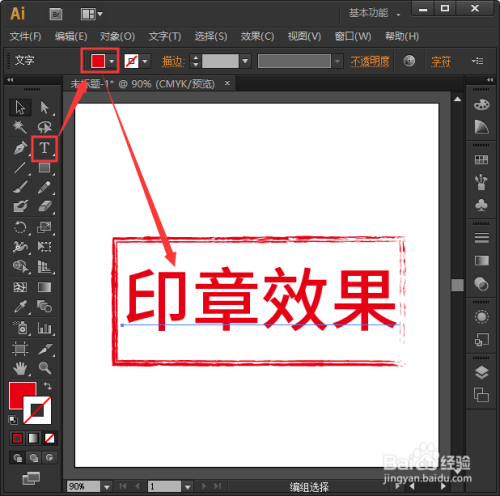Open the arrange documents dropdown
The image size is (500, 496).
92,14
